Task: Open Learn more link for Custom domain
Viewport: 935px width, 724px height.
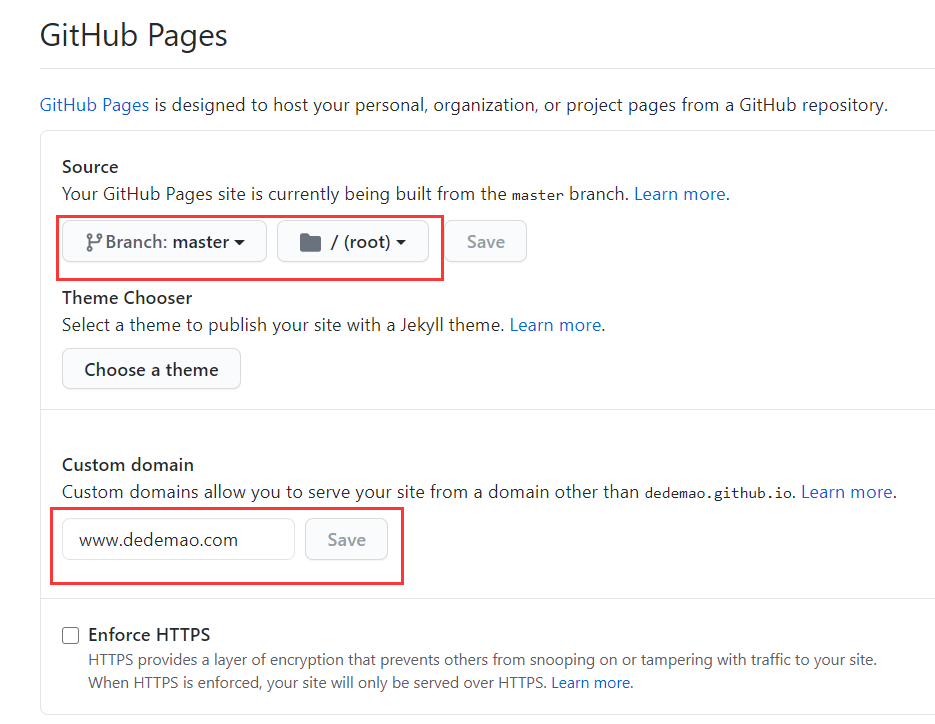Action: point(847,492)
